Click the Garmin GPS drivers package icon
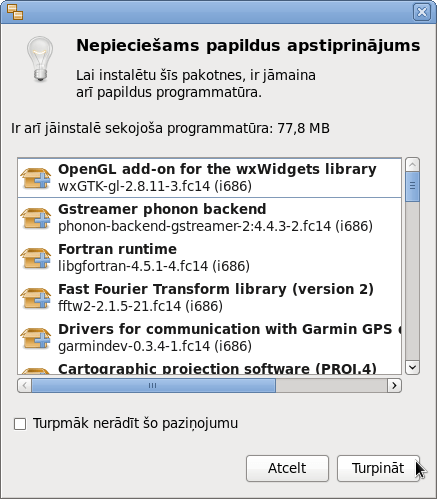 coord(36,338)
